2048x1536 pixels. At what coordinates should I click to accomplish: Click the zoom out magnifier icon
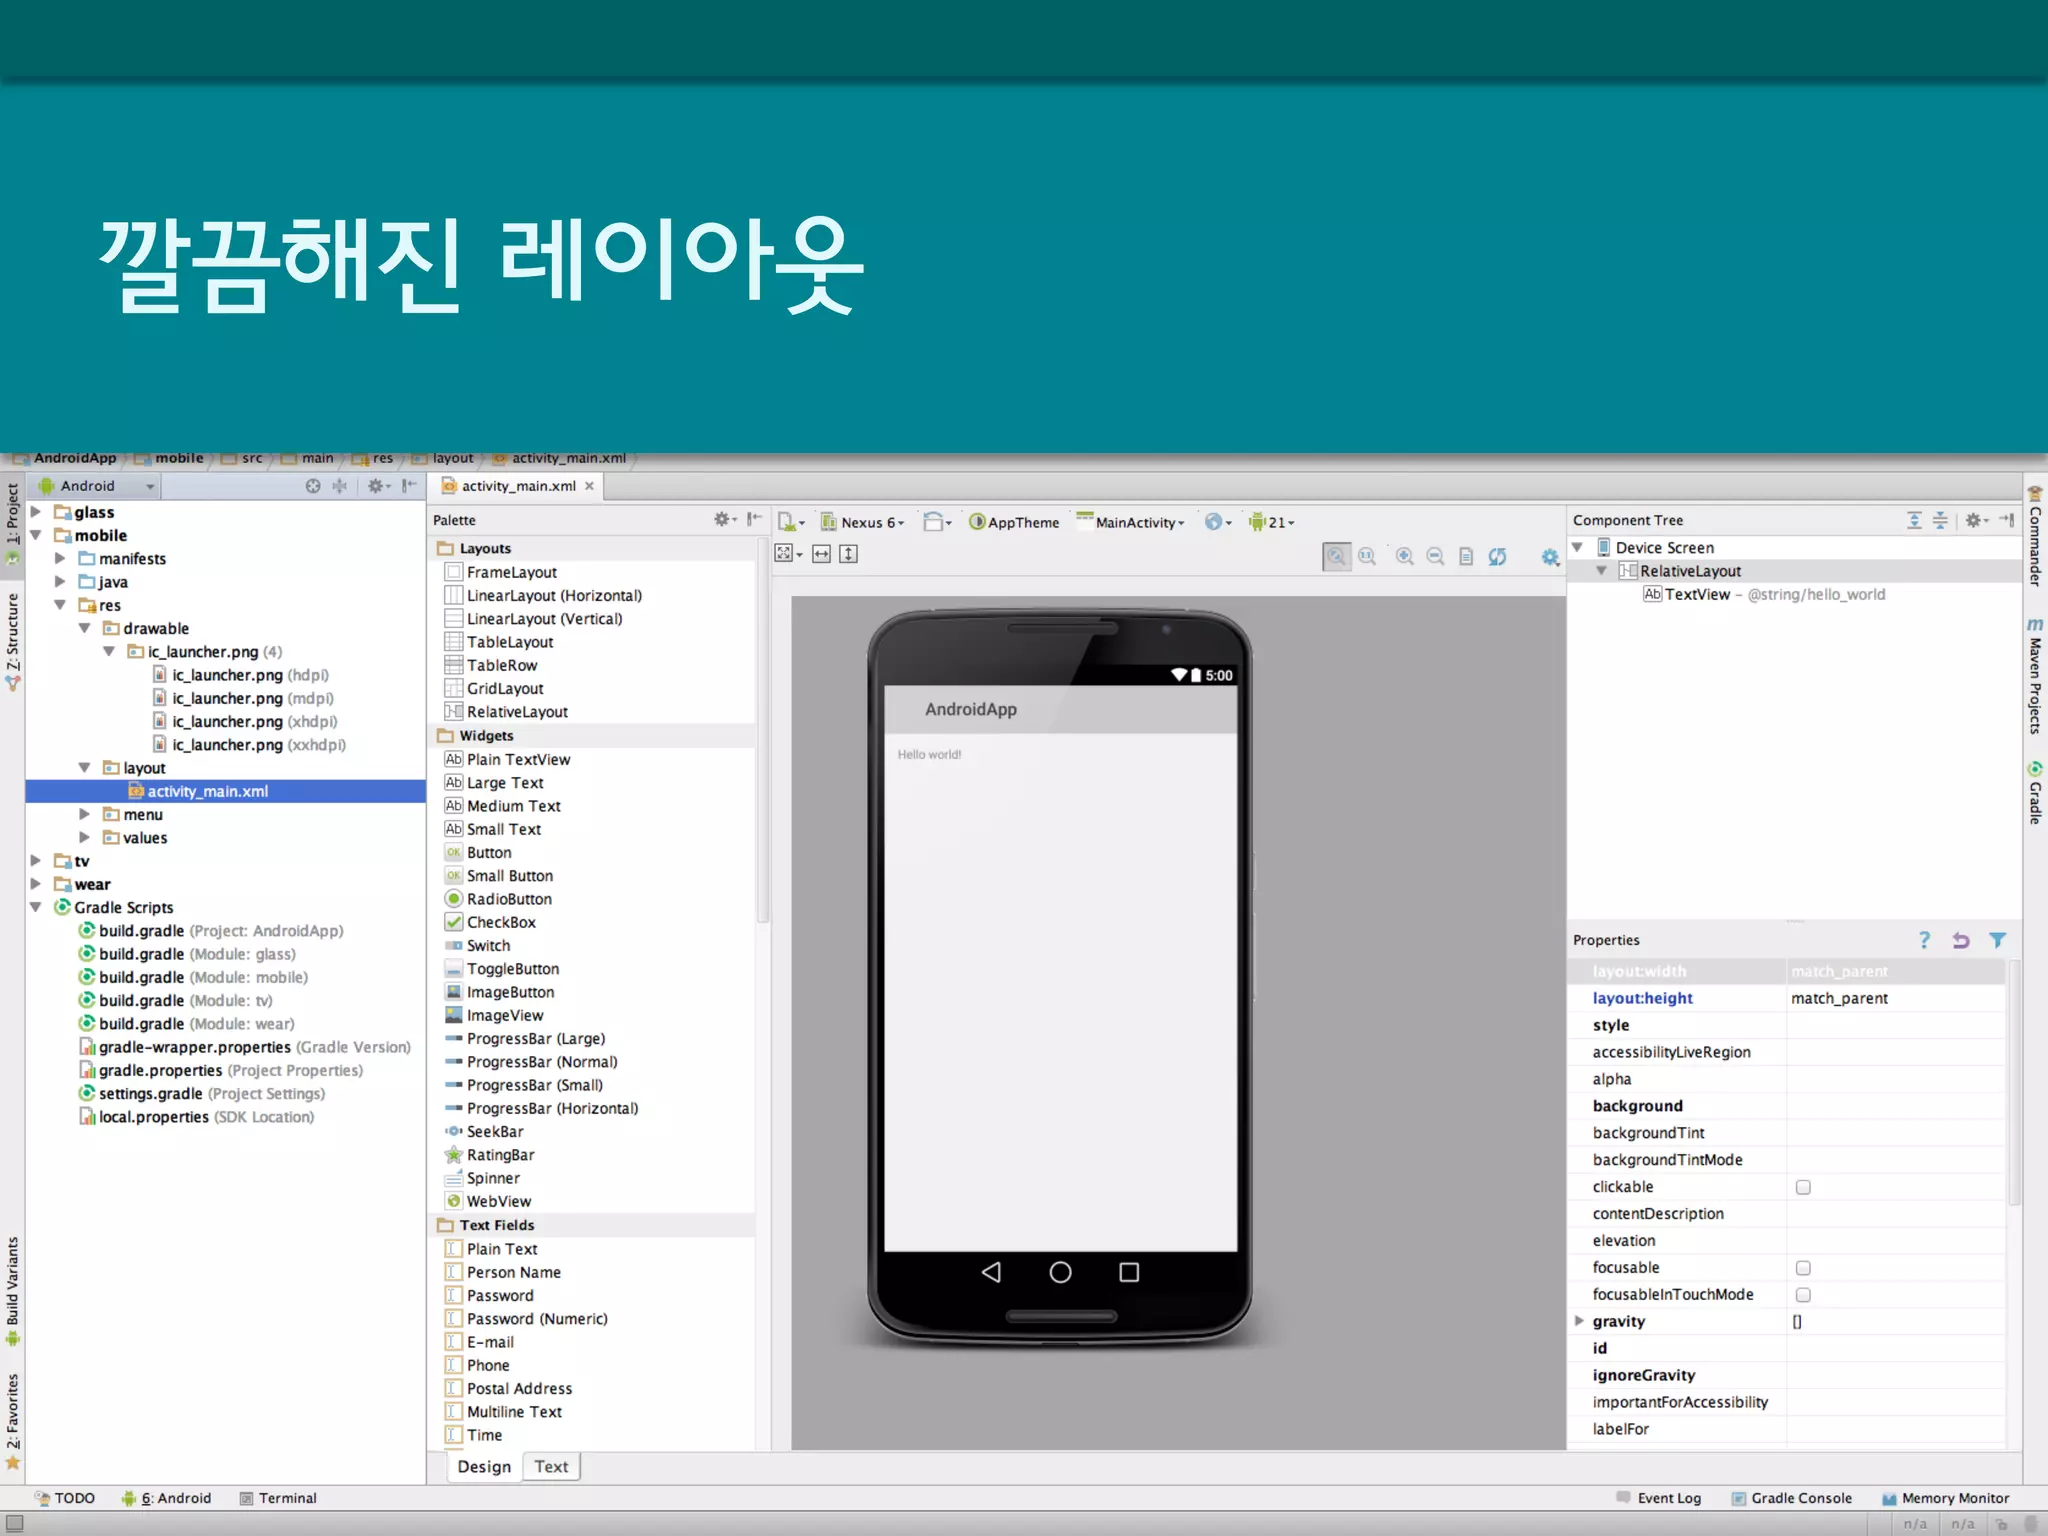click(x=1435, y=557)
